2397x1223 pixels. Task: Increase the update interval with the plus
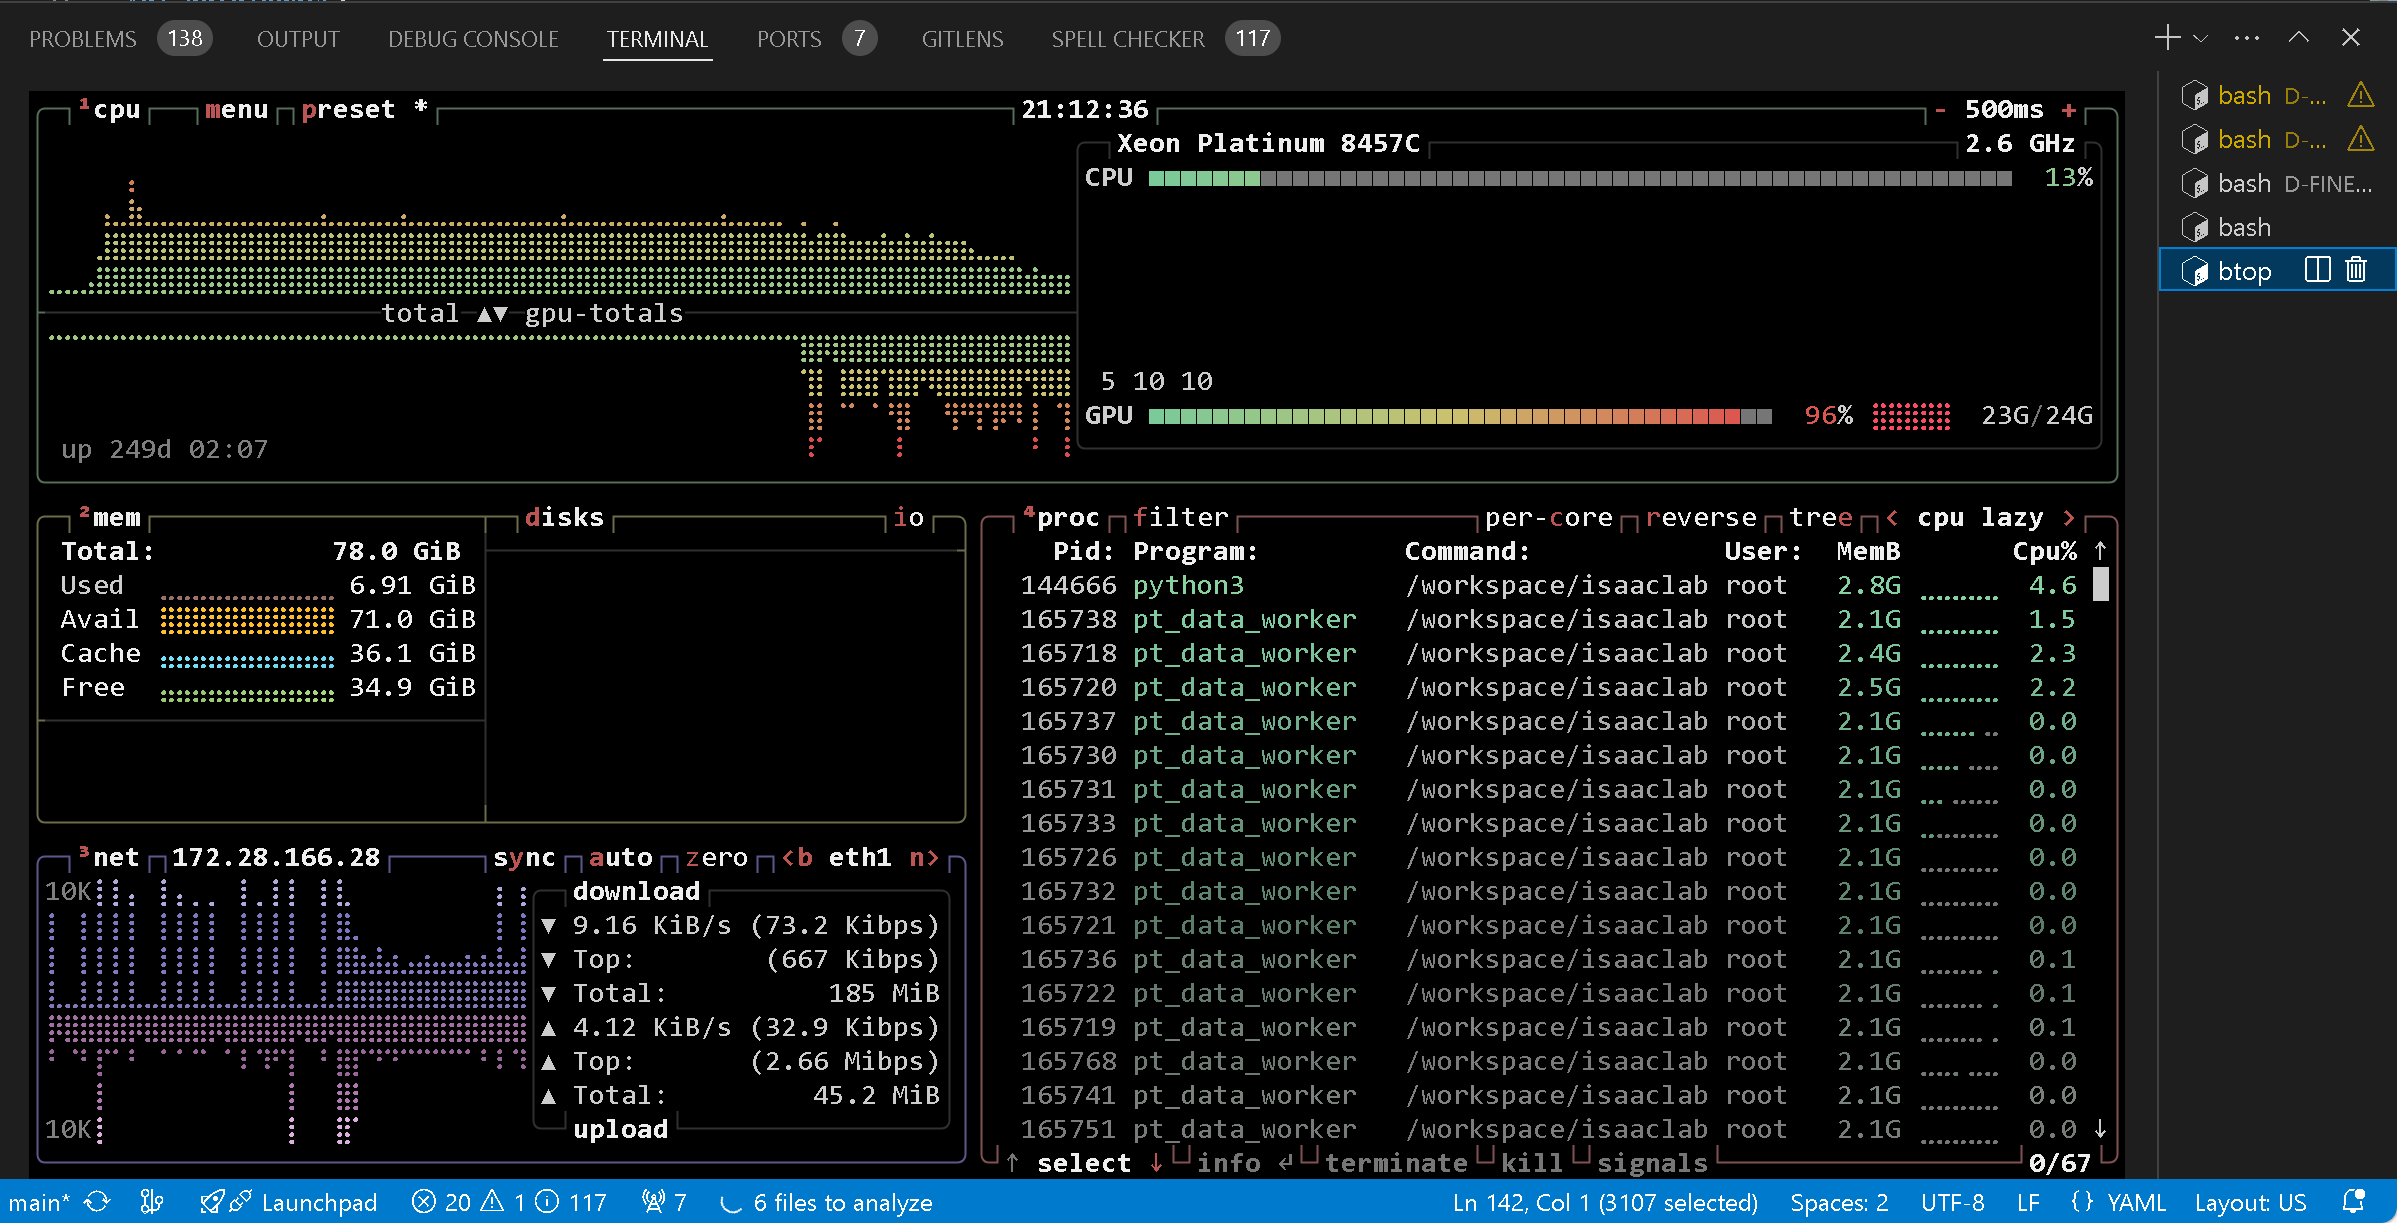(2069, 109)
